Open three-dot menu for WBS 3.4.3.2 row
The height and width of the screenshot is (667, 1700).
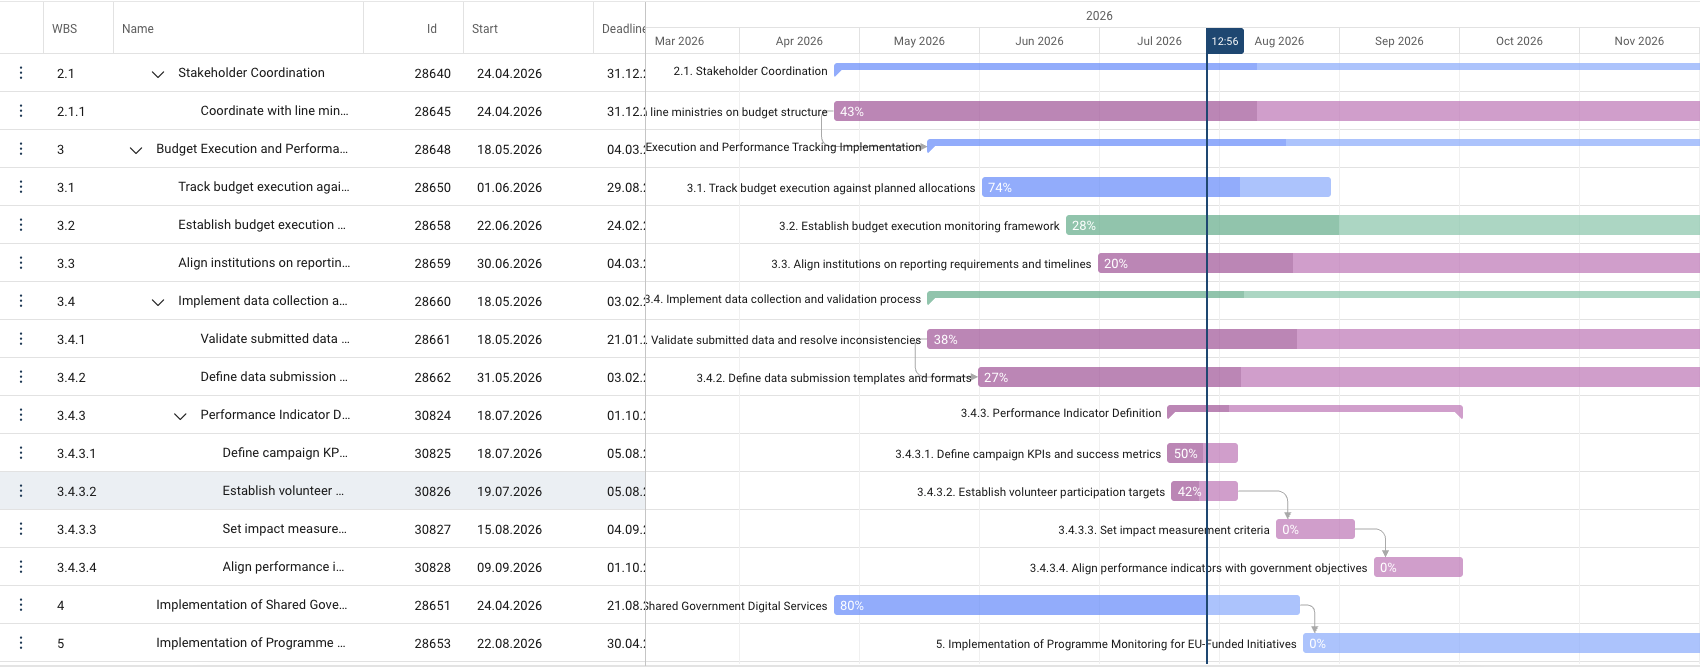click(21, 491)
